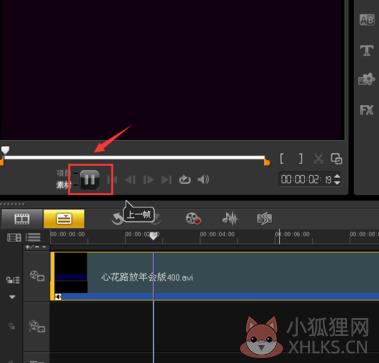
Task: Expand the track list down arrow
Action: (x=12, y=297)
